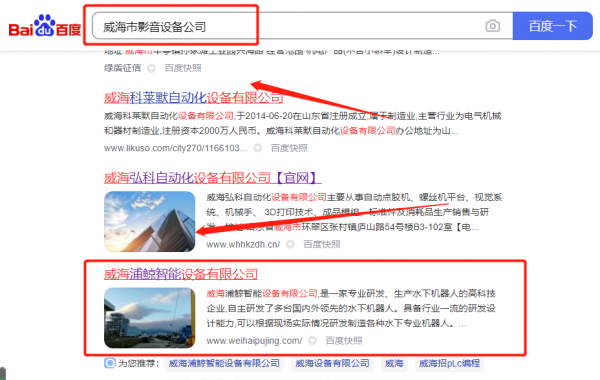Click shield icon after likuso.com URL

258,148
